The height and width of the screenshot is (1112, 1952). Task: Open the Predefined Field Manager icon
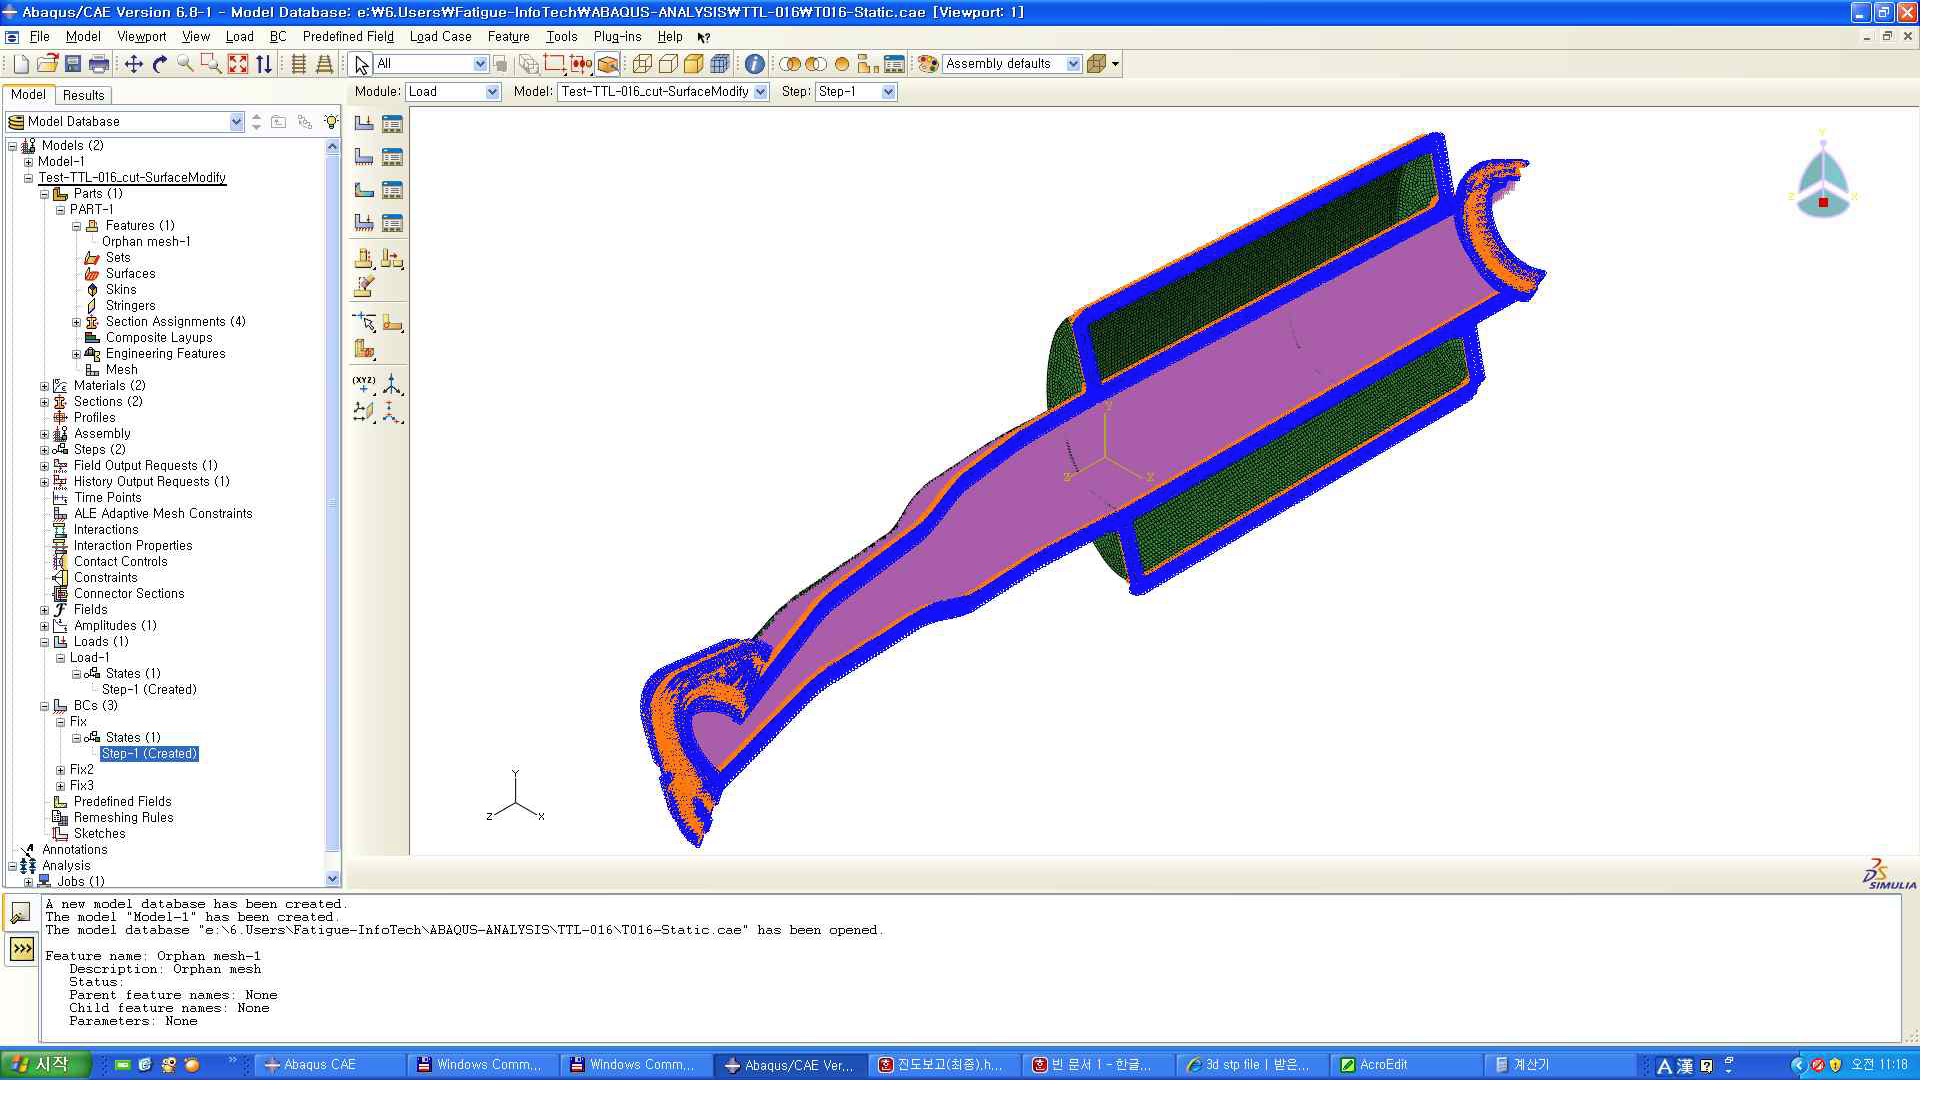point(392,190)
